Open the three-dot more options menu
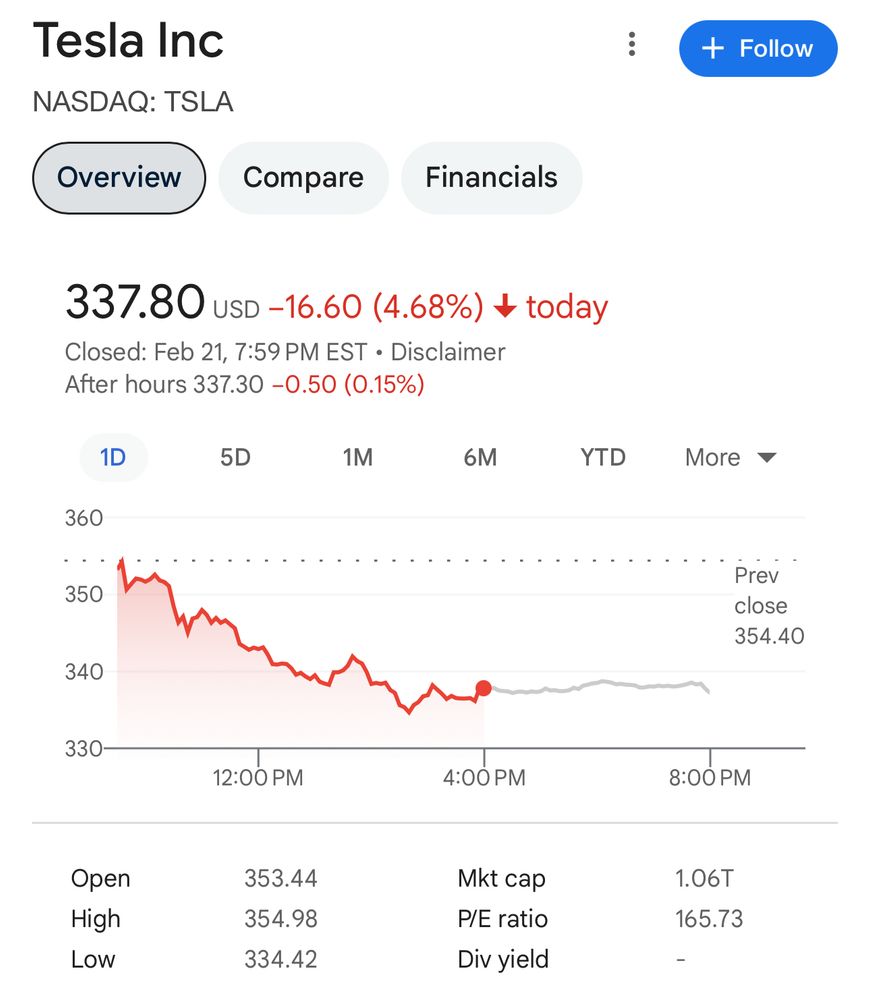The image size is (870, 1000). [631, 44]
